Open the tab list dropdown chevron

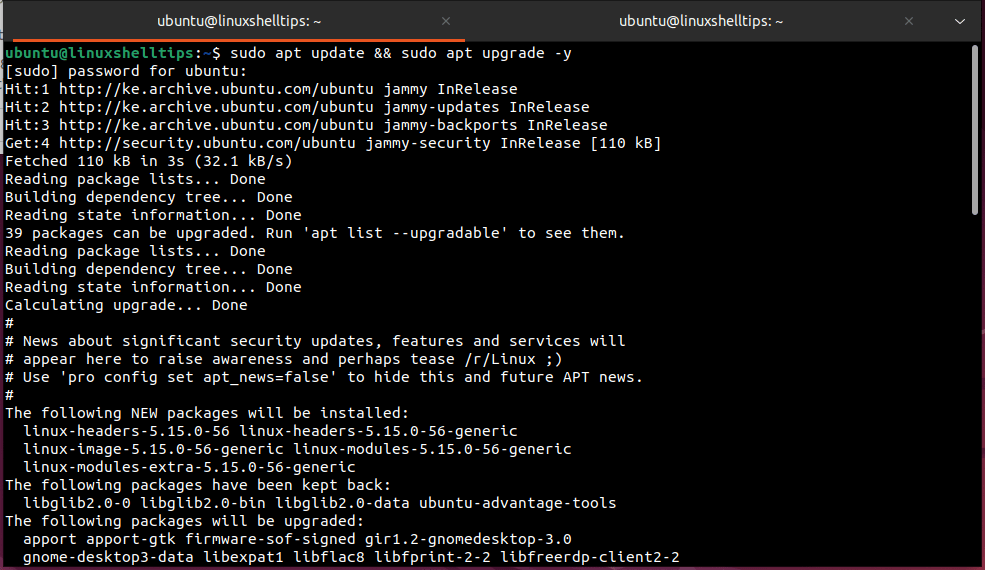(x=959, y=21)
